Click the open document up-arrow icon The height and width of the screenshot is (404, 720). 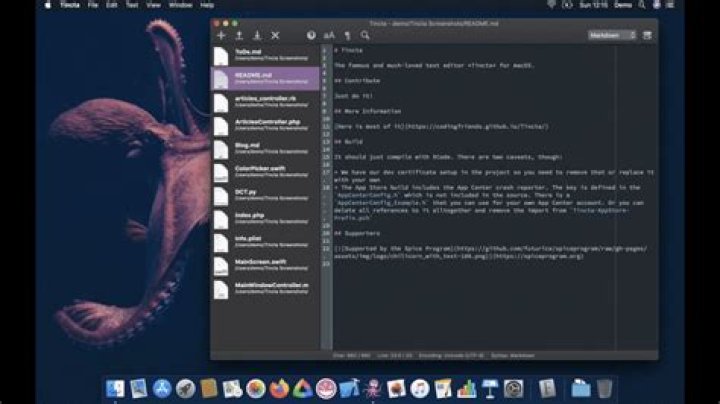tap(239, 35)
